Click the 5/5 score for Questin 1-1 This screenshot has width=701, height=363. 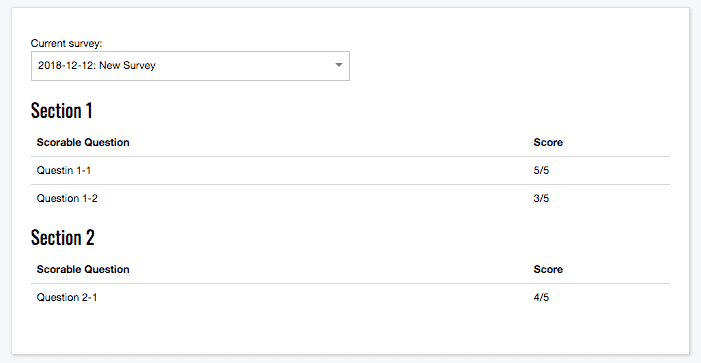coord(541,170)
